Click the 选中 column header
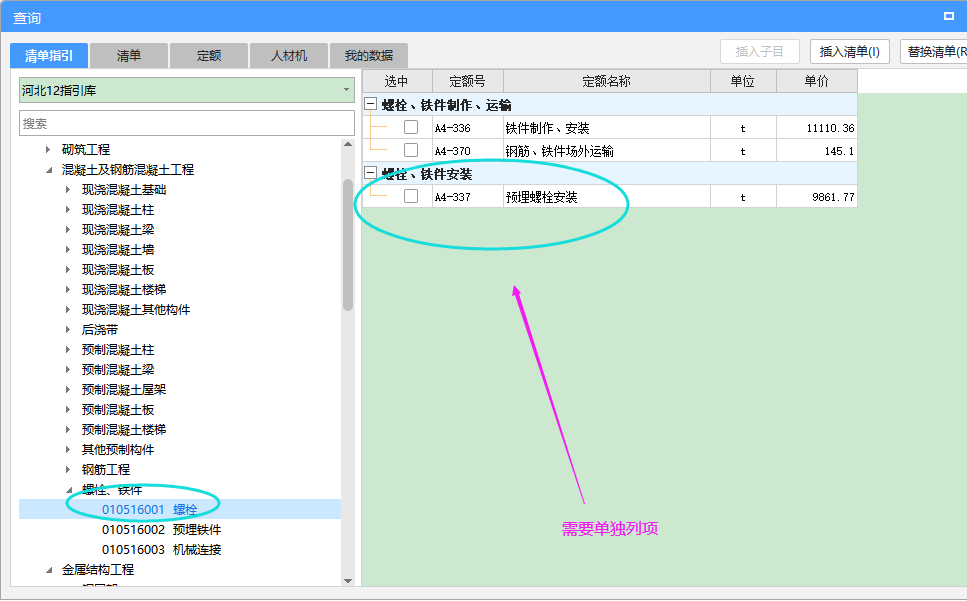967x601 pixels. pos(397,81)
